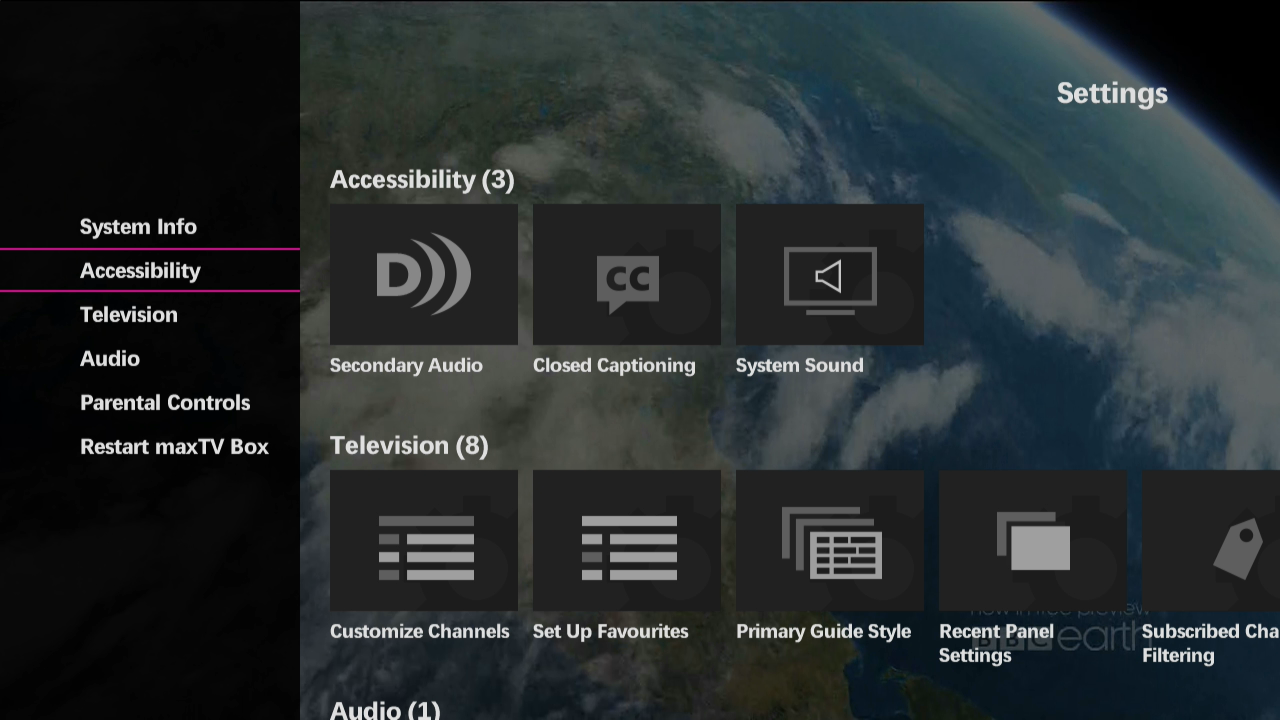Click the Primary Guide Style label

(x=824, y=632)
